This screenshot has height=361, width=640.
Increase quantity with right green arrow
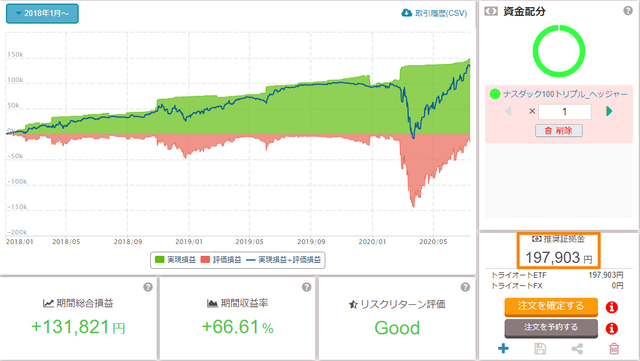pyautogui.click(x=609, y=111)
